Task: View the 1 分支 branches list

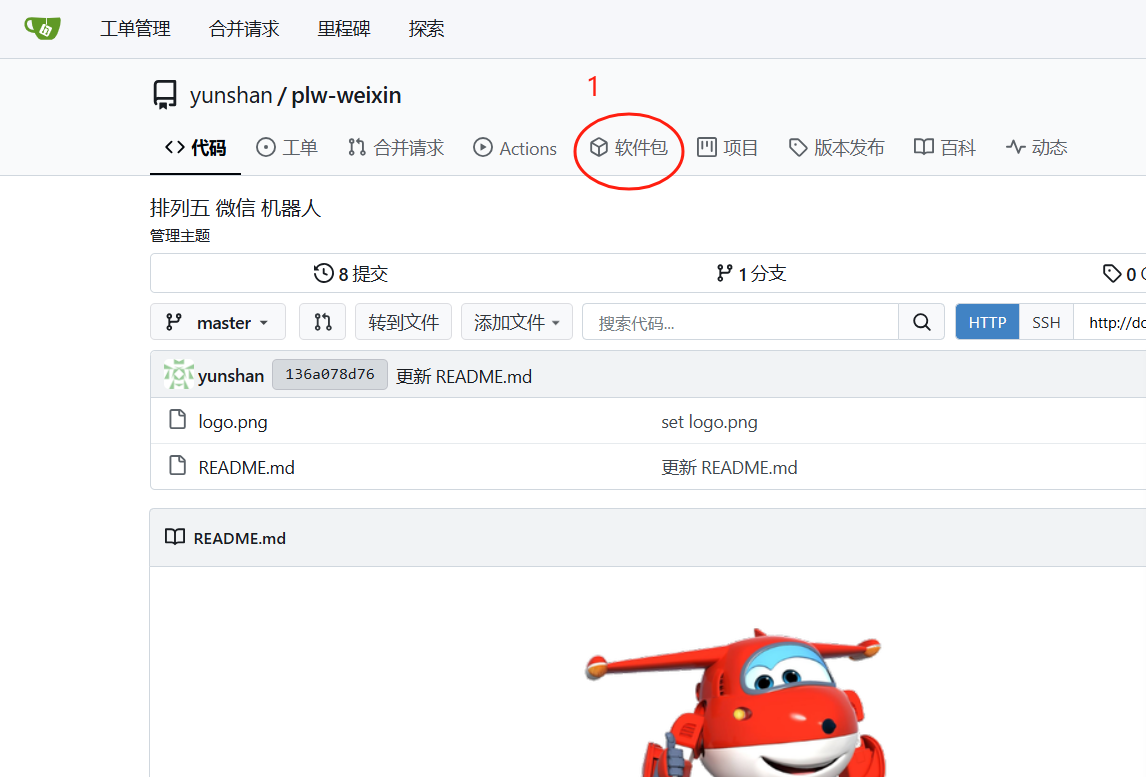Action: (751, 273)
